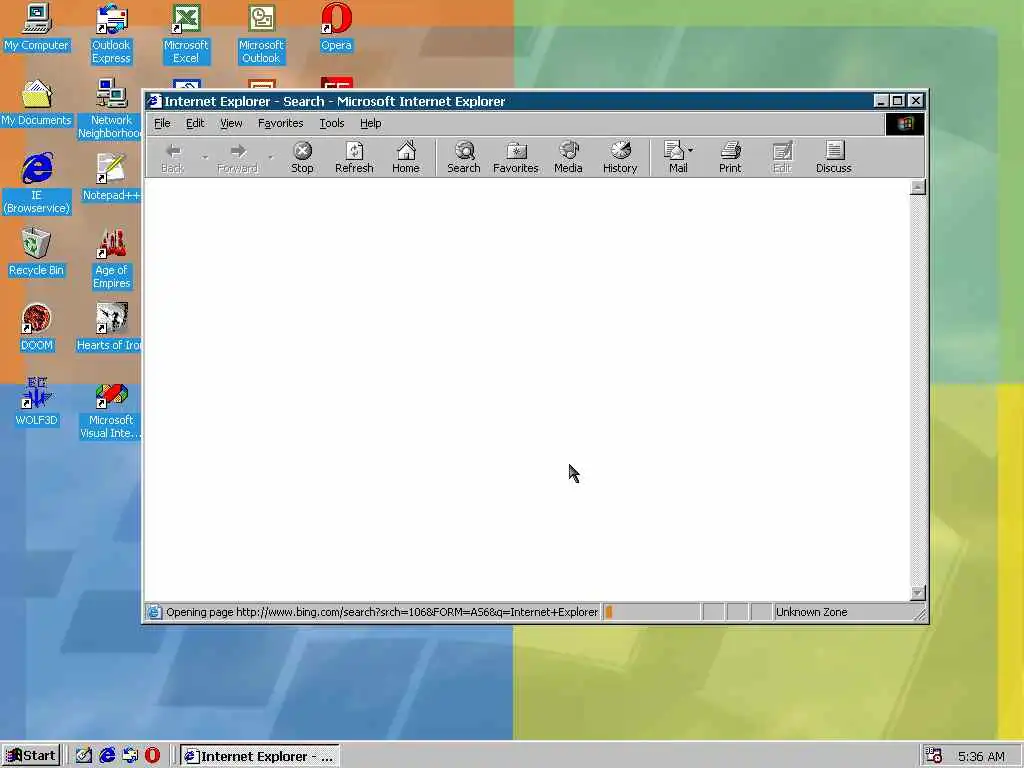Launch IE from quick launch bar
This screenshot has height=768, width=1024.
[x=107, y=756]
